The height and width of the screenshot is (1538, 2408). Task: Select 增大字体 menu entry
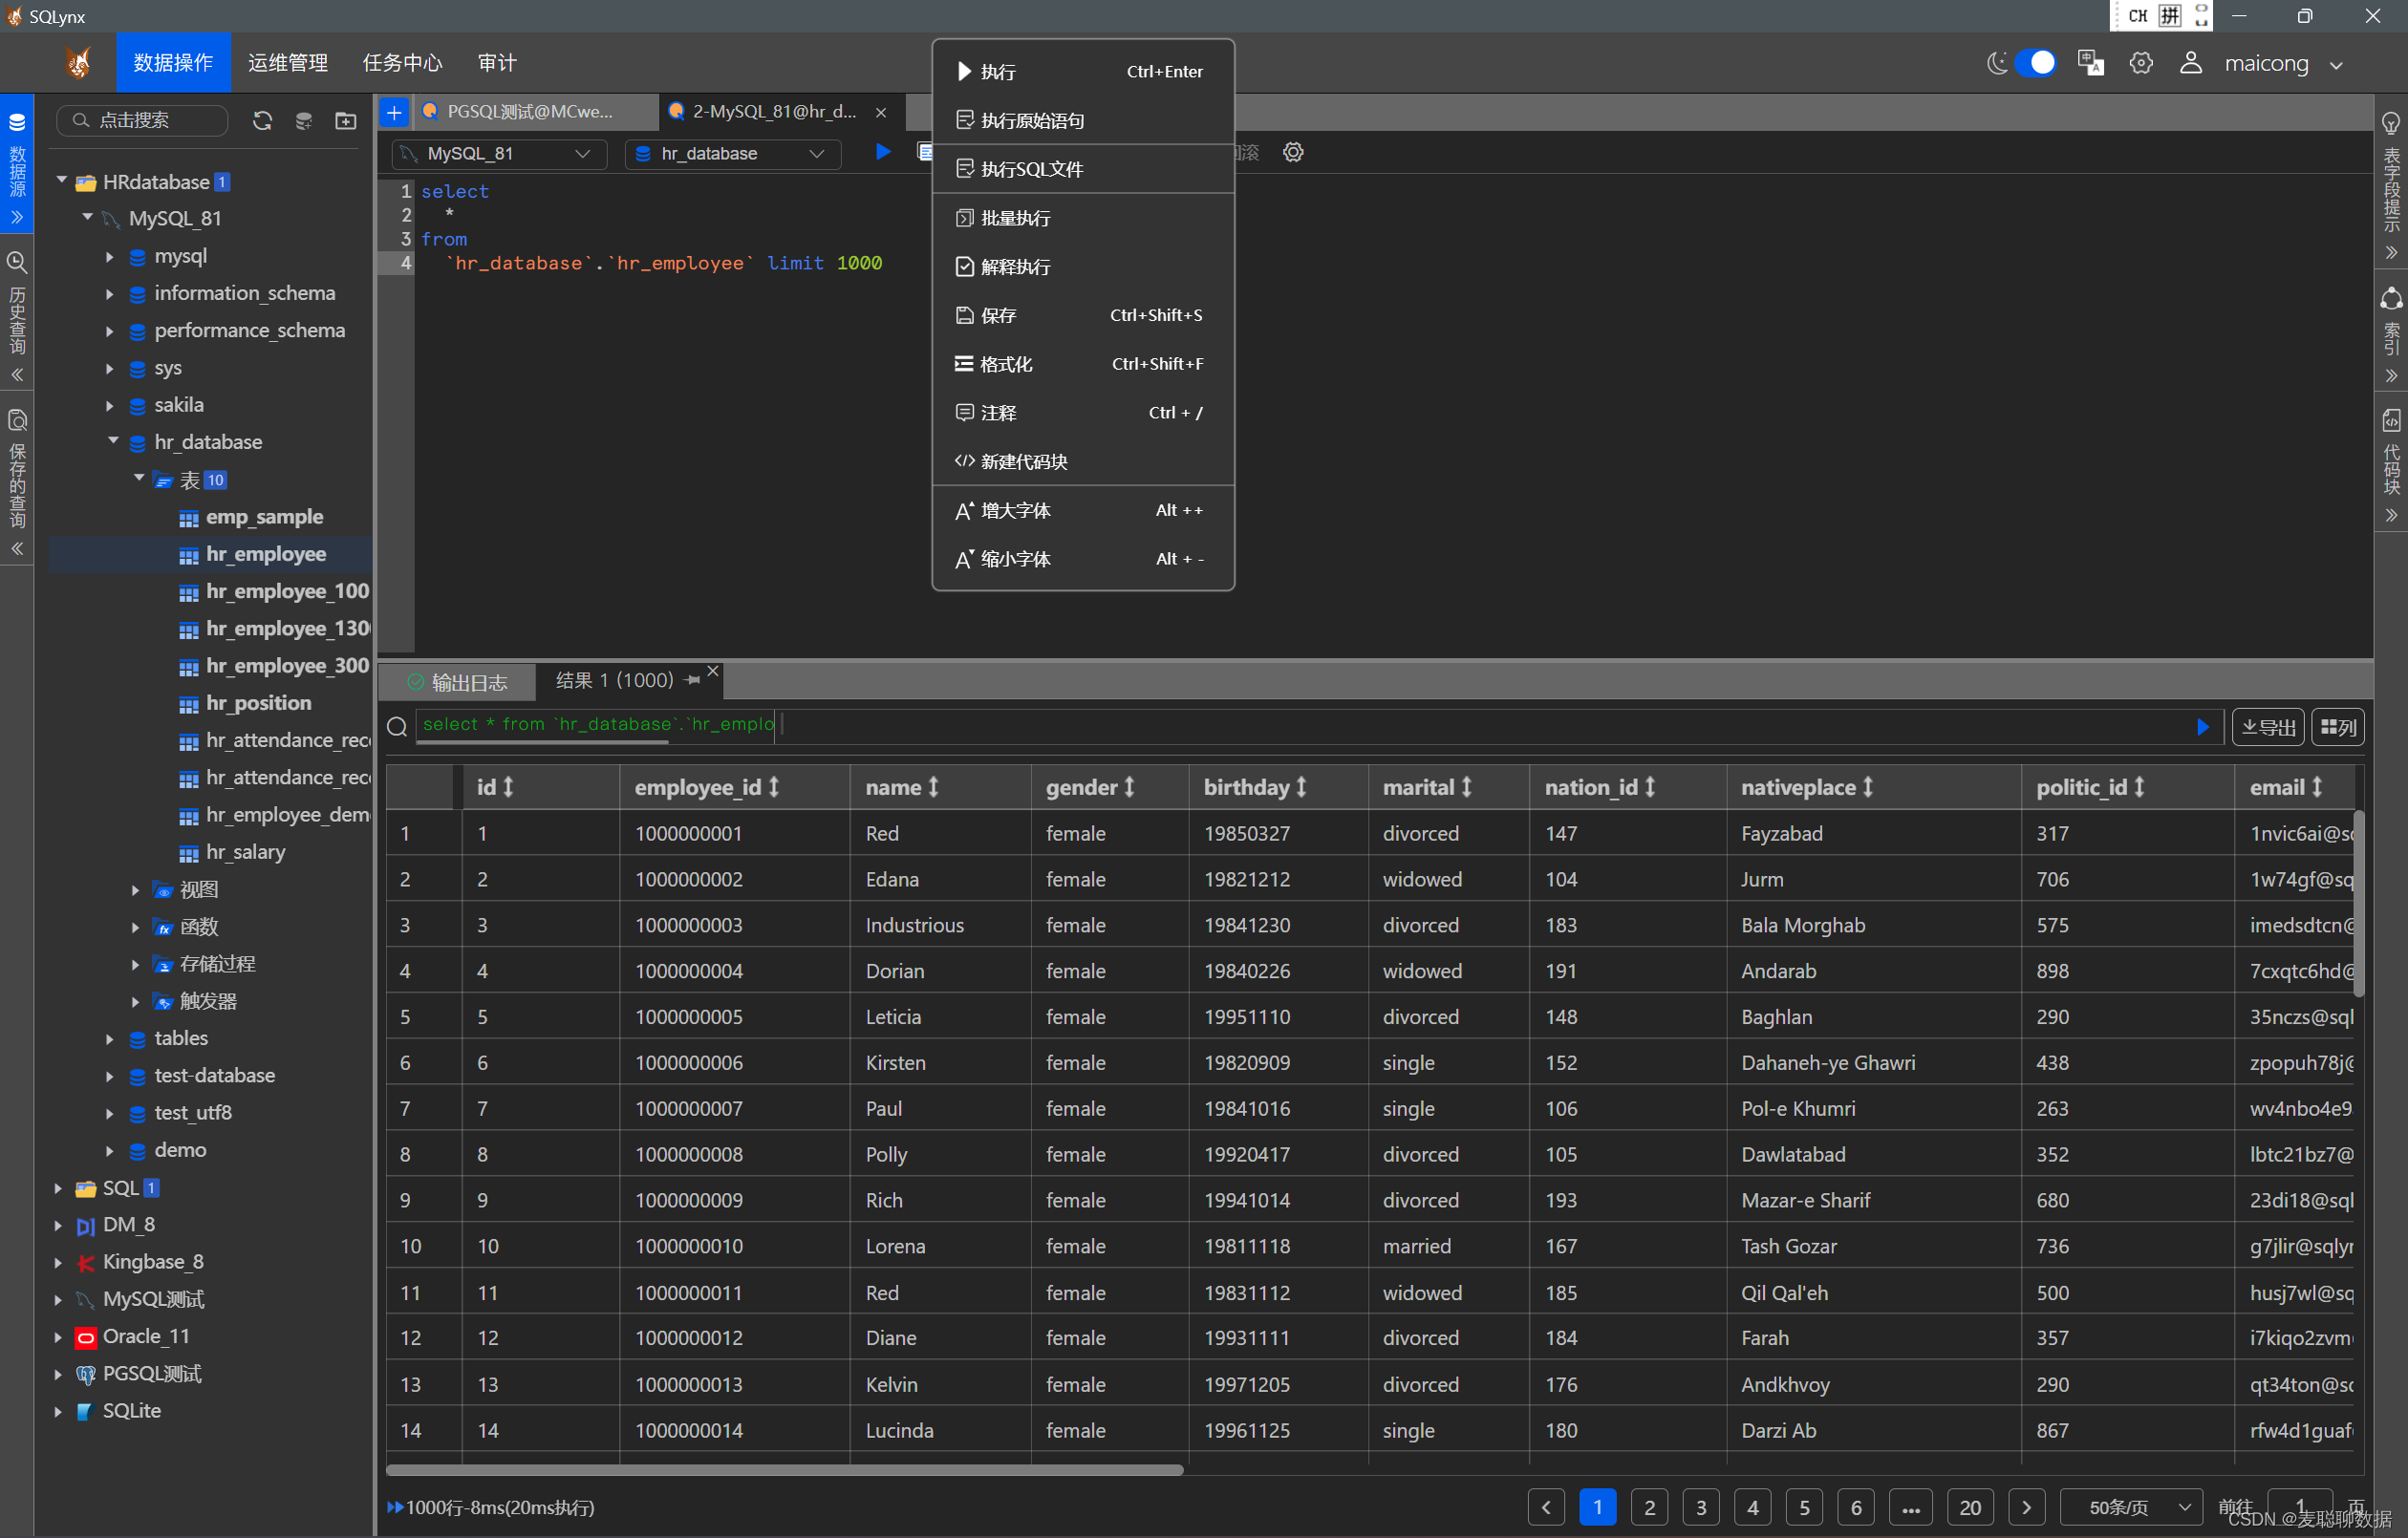pyautogui.click(x=1082, y=510)
